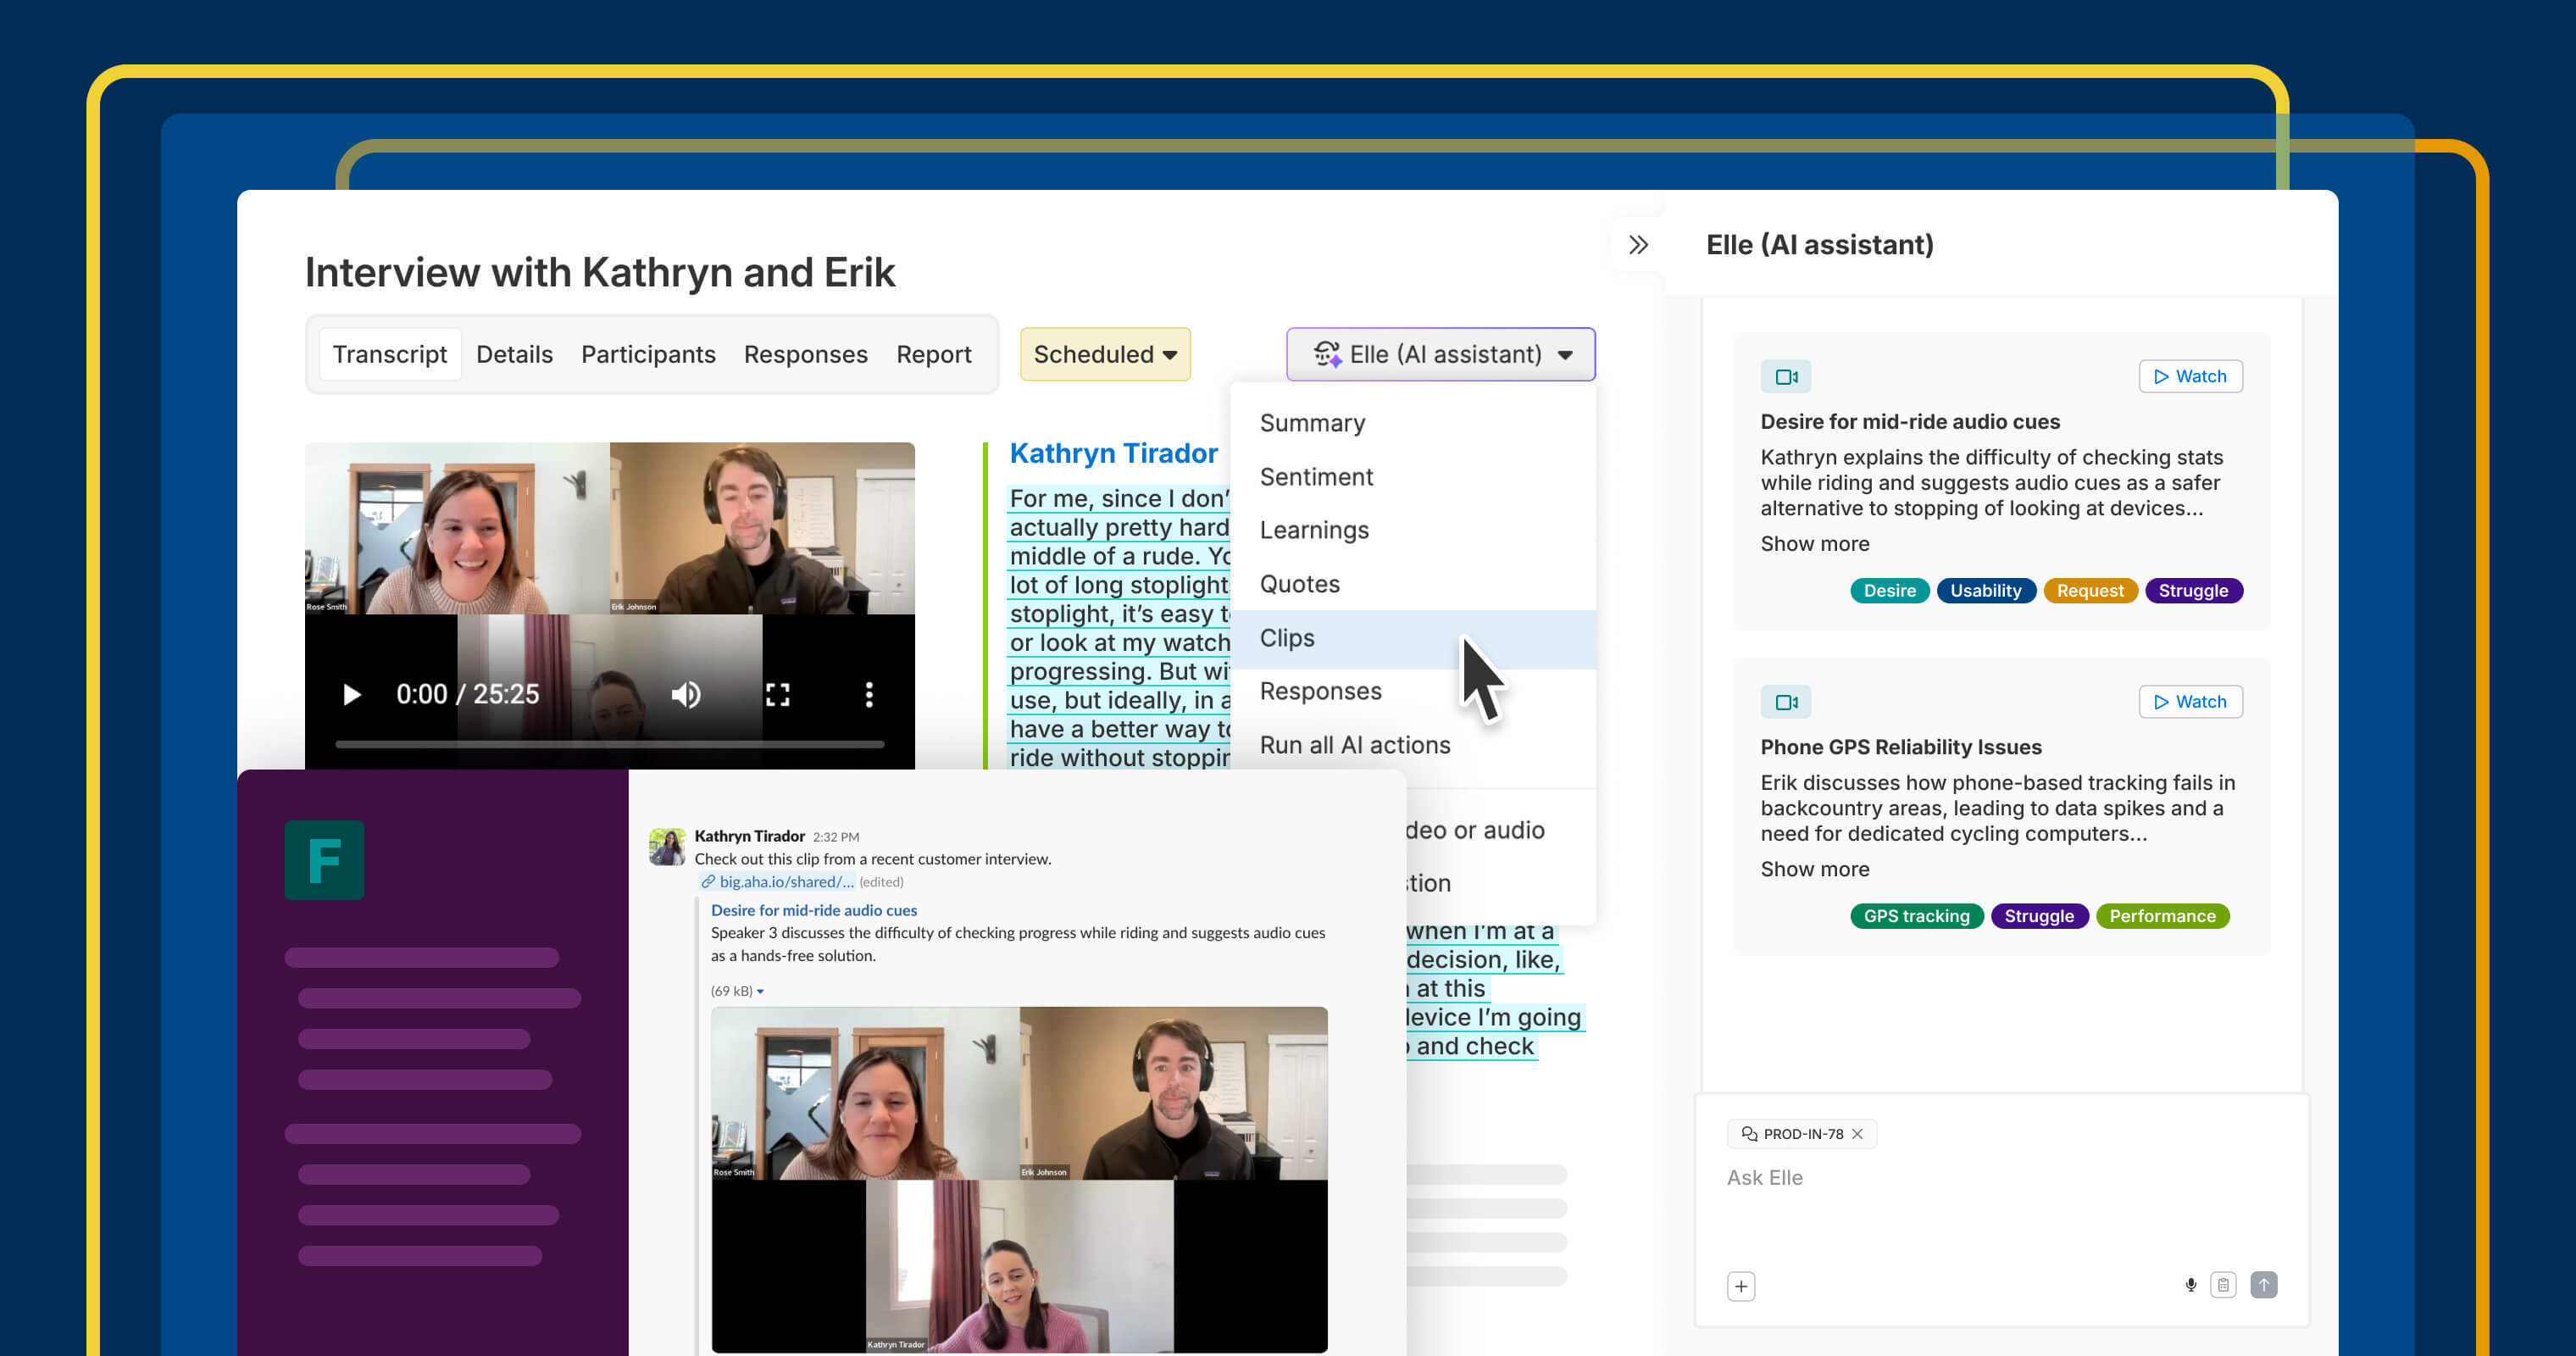Click the 2:32 PM timestamp in Slack

click(836, 837)
